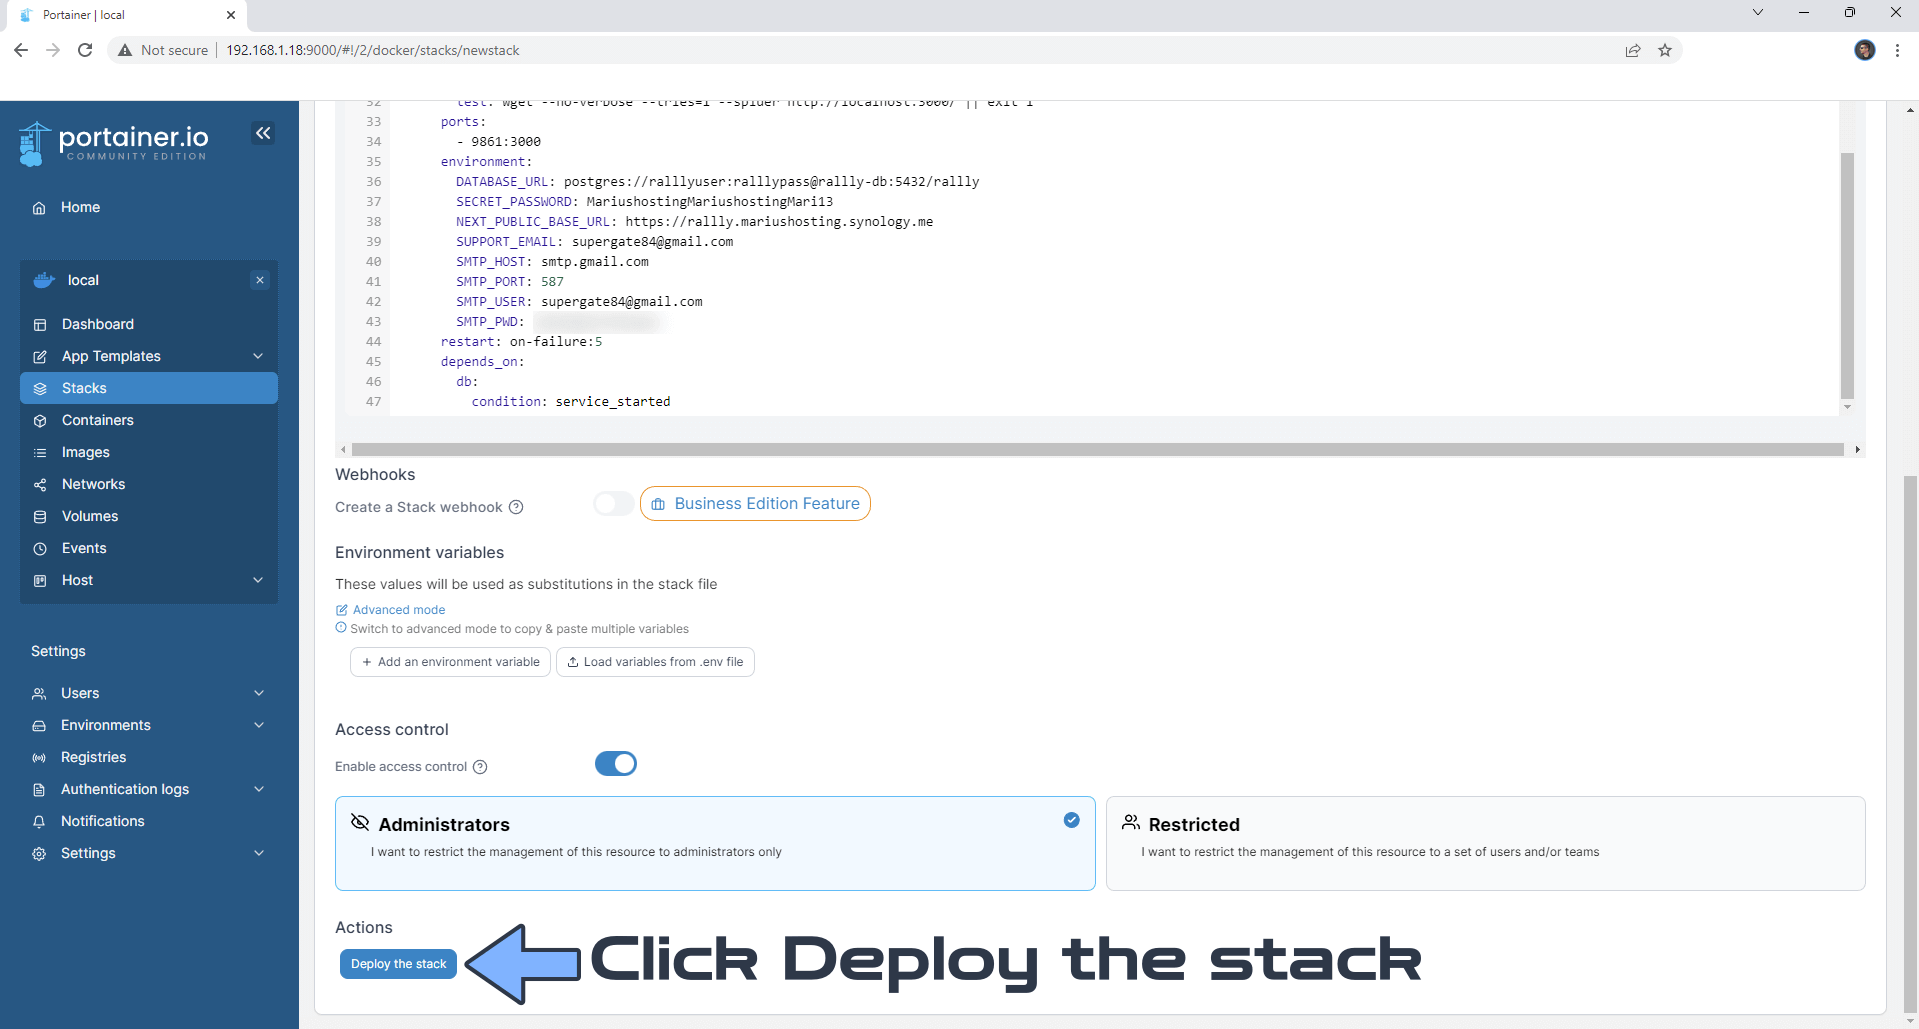The height and width of the screenshot is (1029, 1919).
Task: Open the Home page
Action: click(x=80, y=207)
